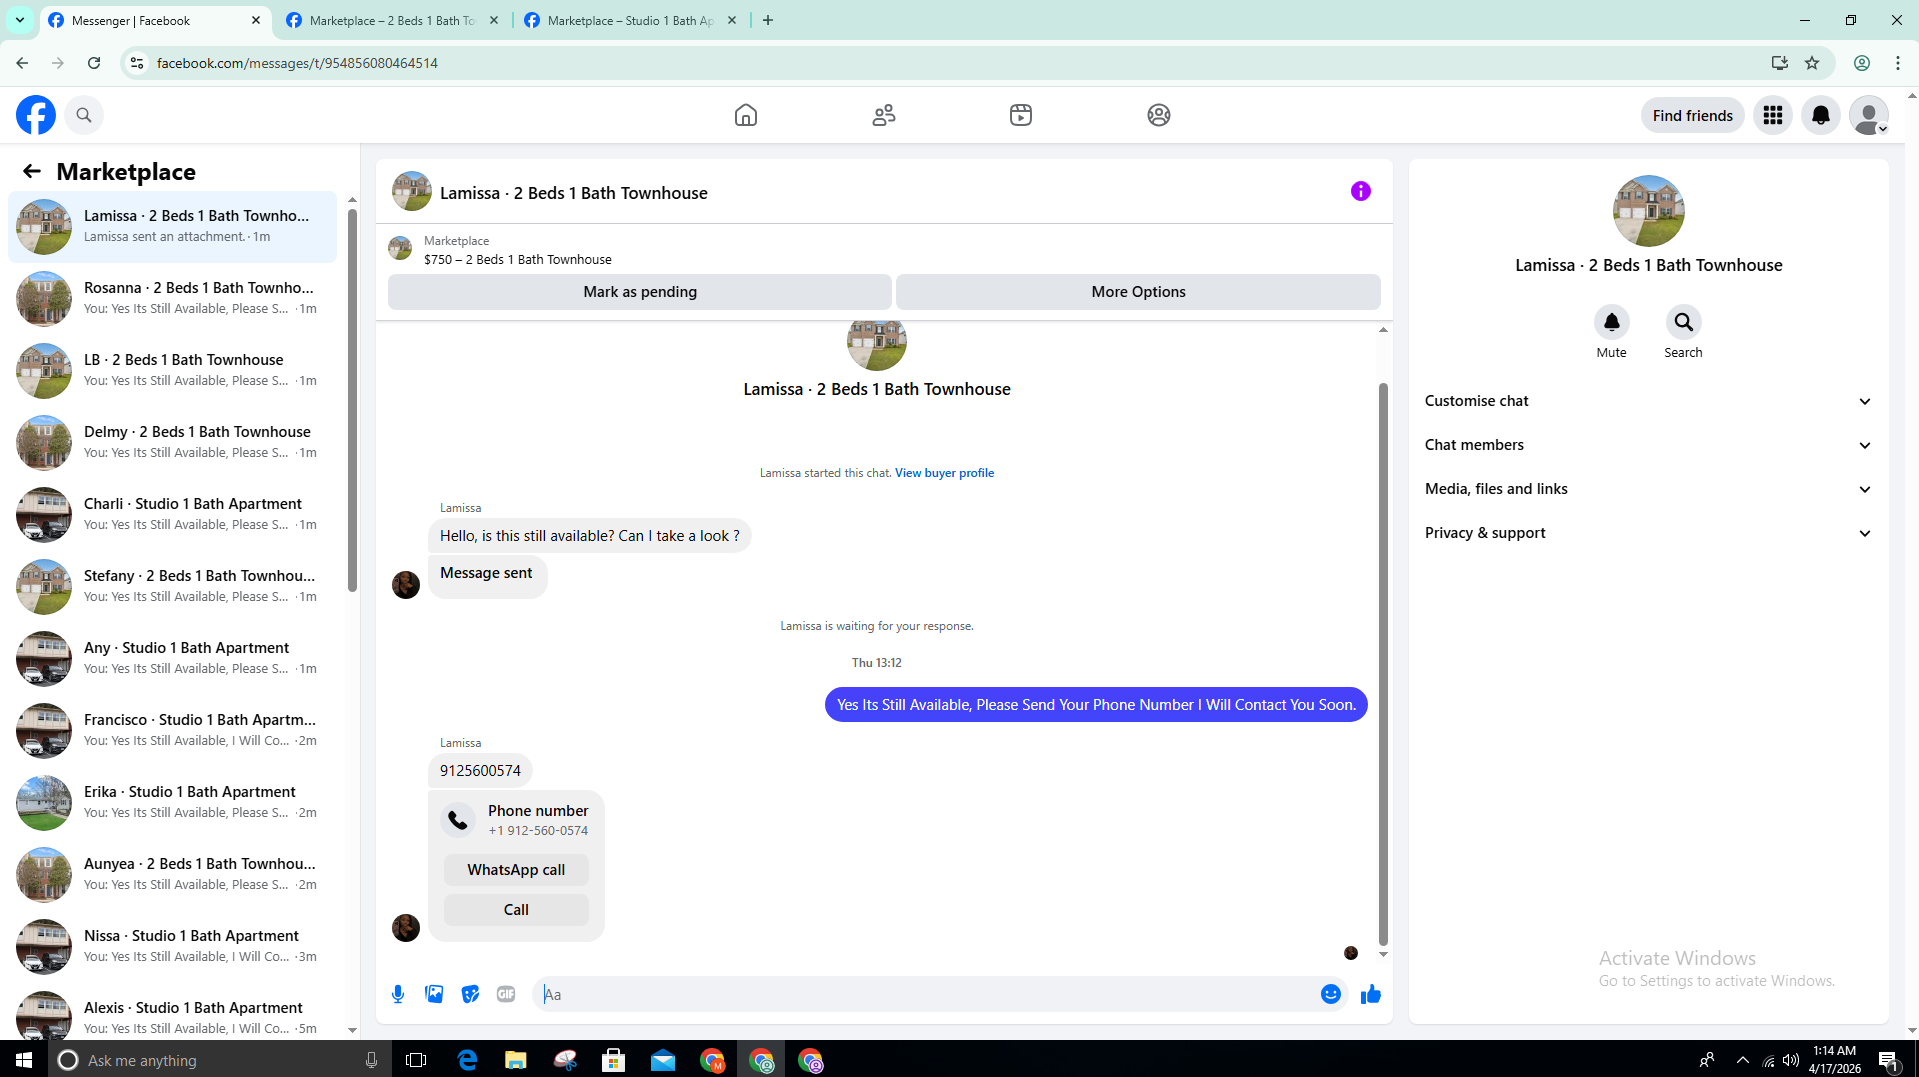Choose a GIF in the composer
The width and height of the screenshot is (1919, 1077).
pyautogui.click(x=506, y=994)
